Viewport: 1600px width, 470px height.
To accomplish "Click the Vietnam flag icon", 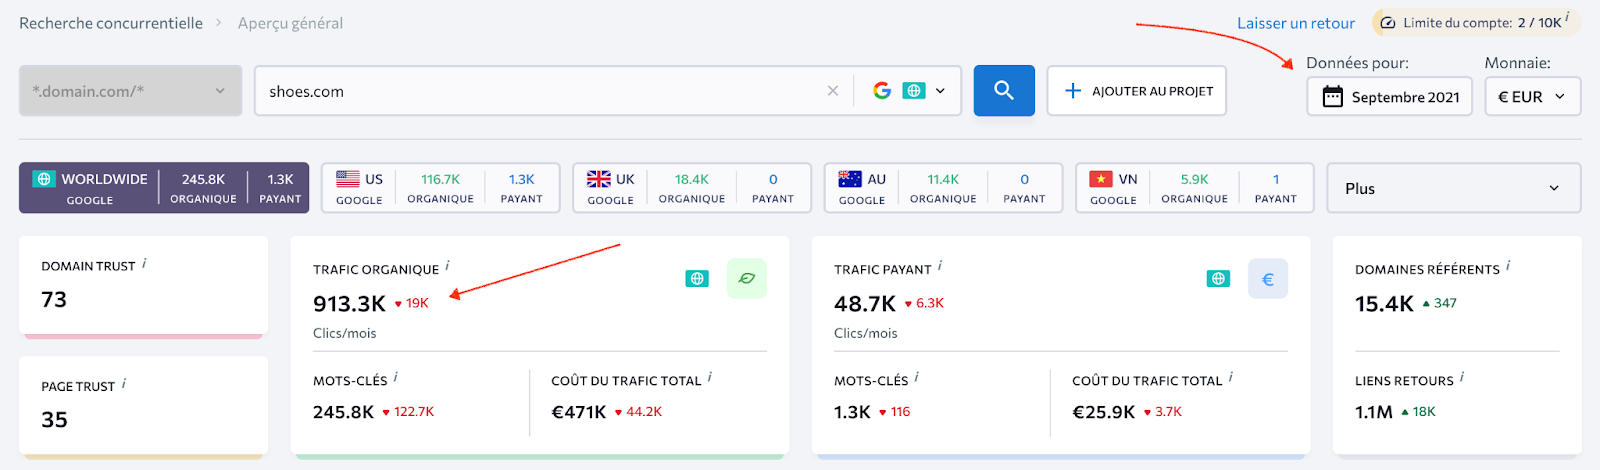I will click(x=1101, y=179).
